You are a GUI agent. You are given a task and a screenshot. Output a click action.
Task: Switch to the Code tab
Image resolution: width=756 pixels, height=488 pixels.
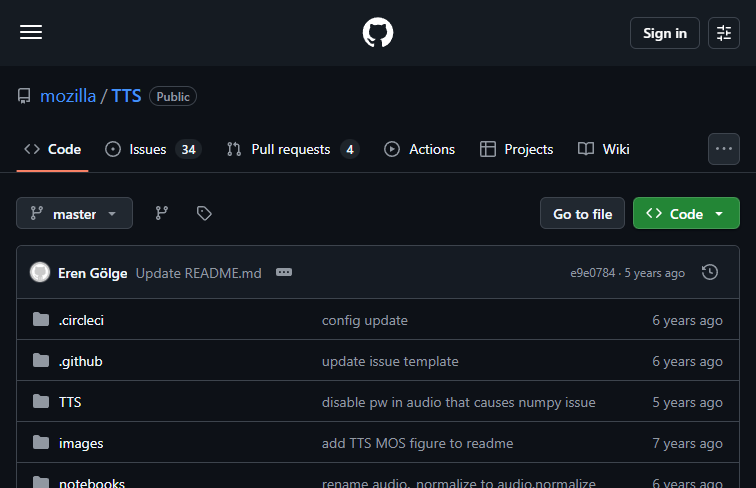tap(53, 149)
